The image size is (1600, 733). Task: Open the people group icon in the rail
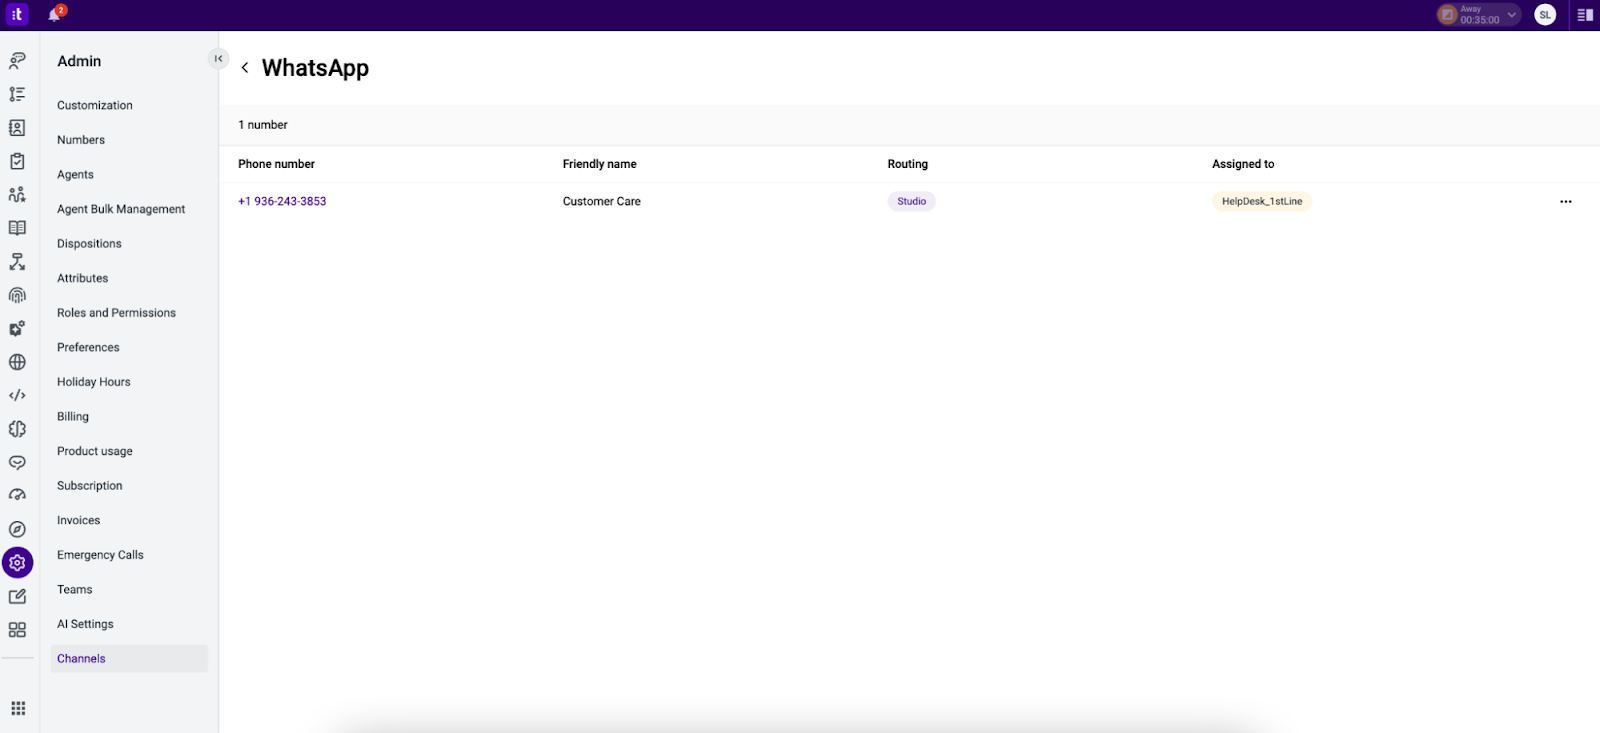click(17, 195)
